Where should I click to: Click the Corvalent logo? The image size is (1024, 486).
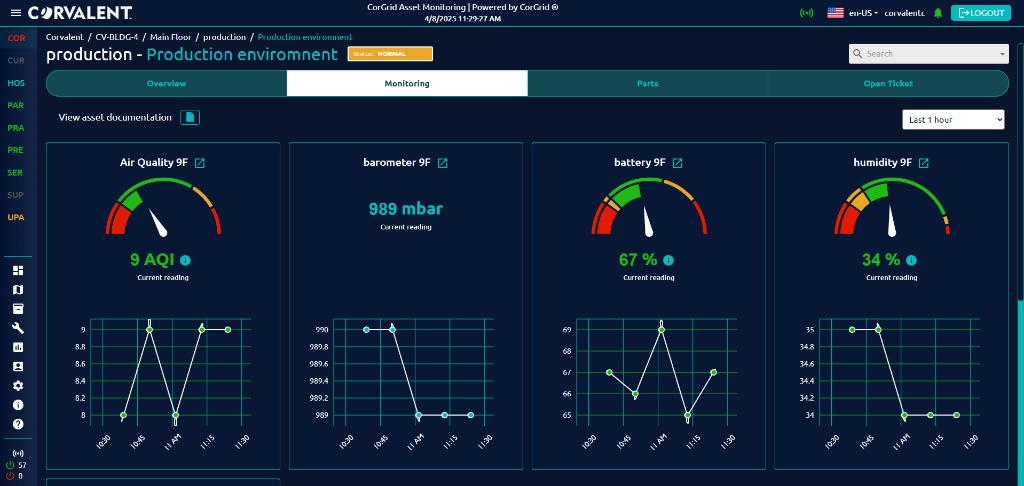80,13
